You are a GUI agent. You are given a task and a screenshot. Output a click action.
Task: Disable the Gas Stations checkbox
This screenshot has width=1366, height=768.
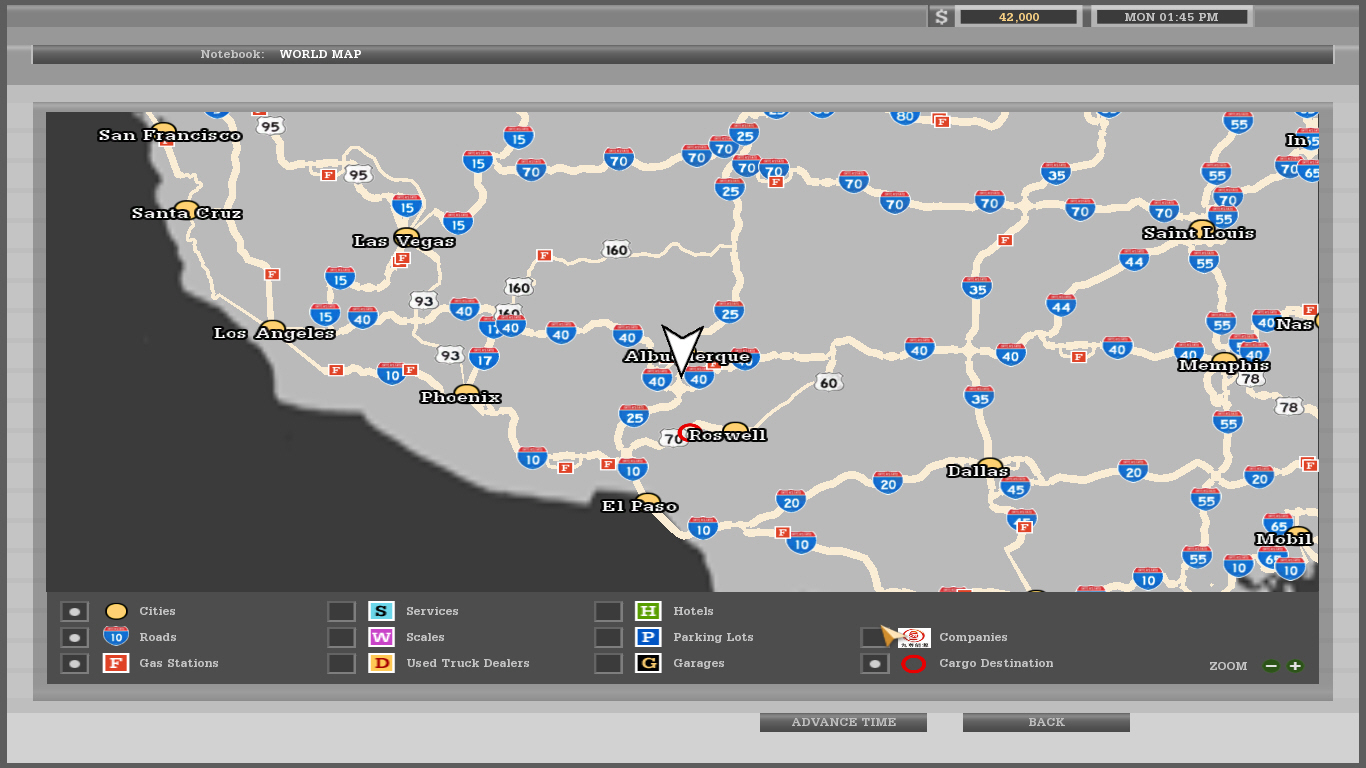(74, 663)
